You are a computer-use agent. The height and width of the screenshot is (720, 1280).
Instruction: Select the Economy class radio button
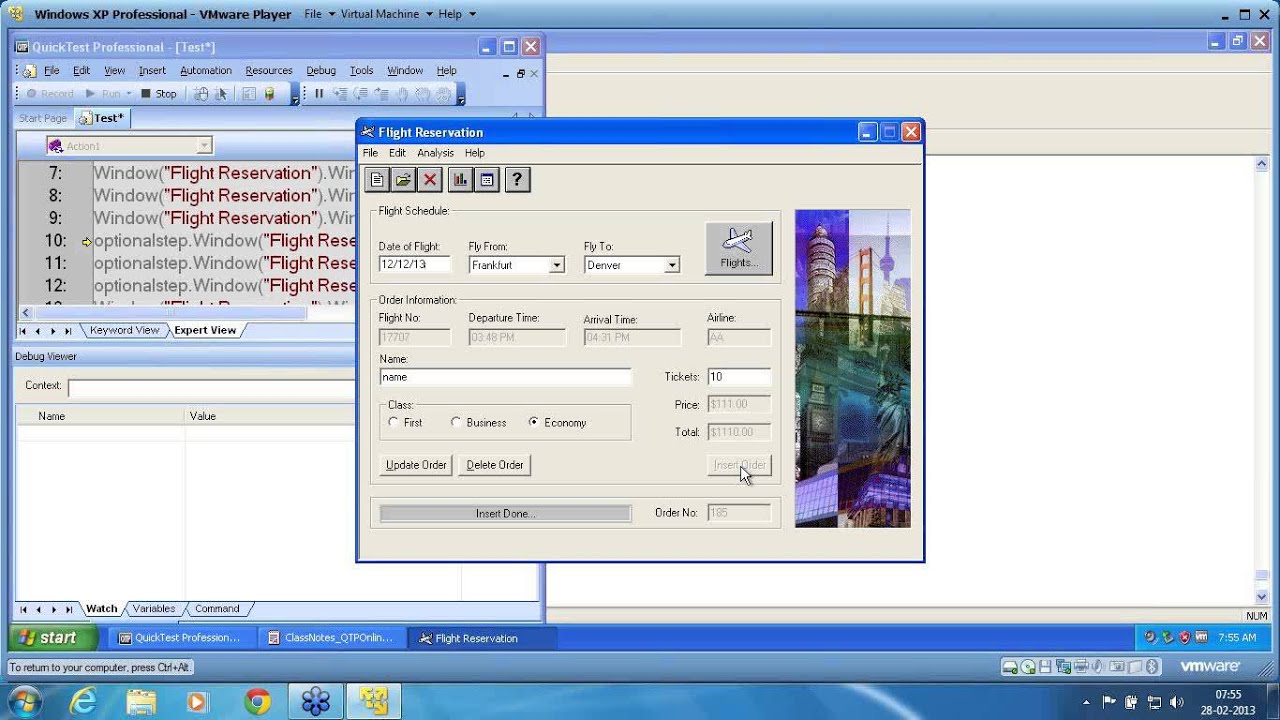(x=534, y=423)
